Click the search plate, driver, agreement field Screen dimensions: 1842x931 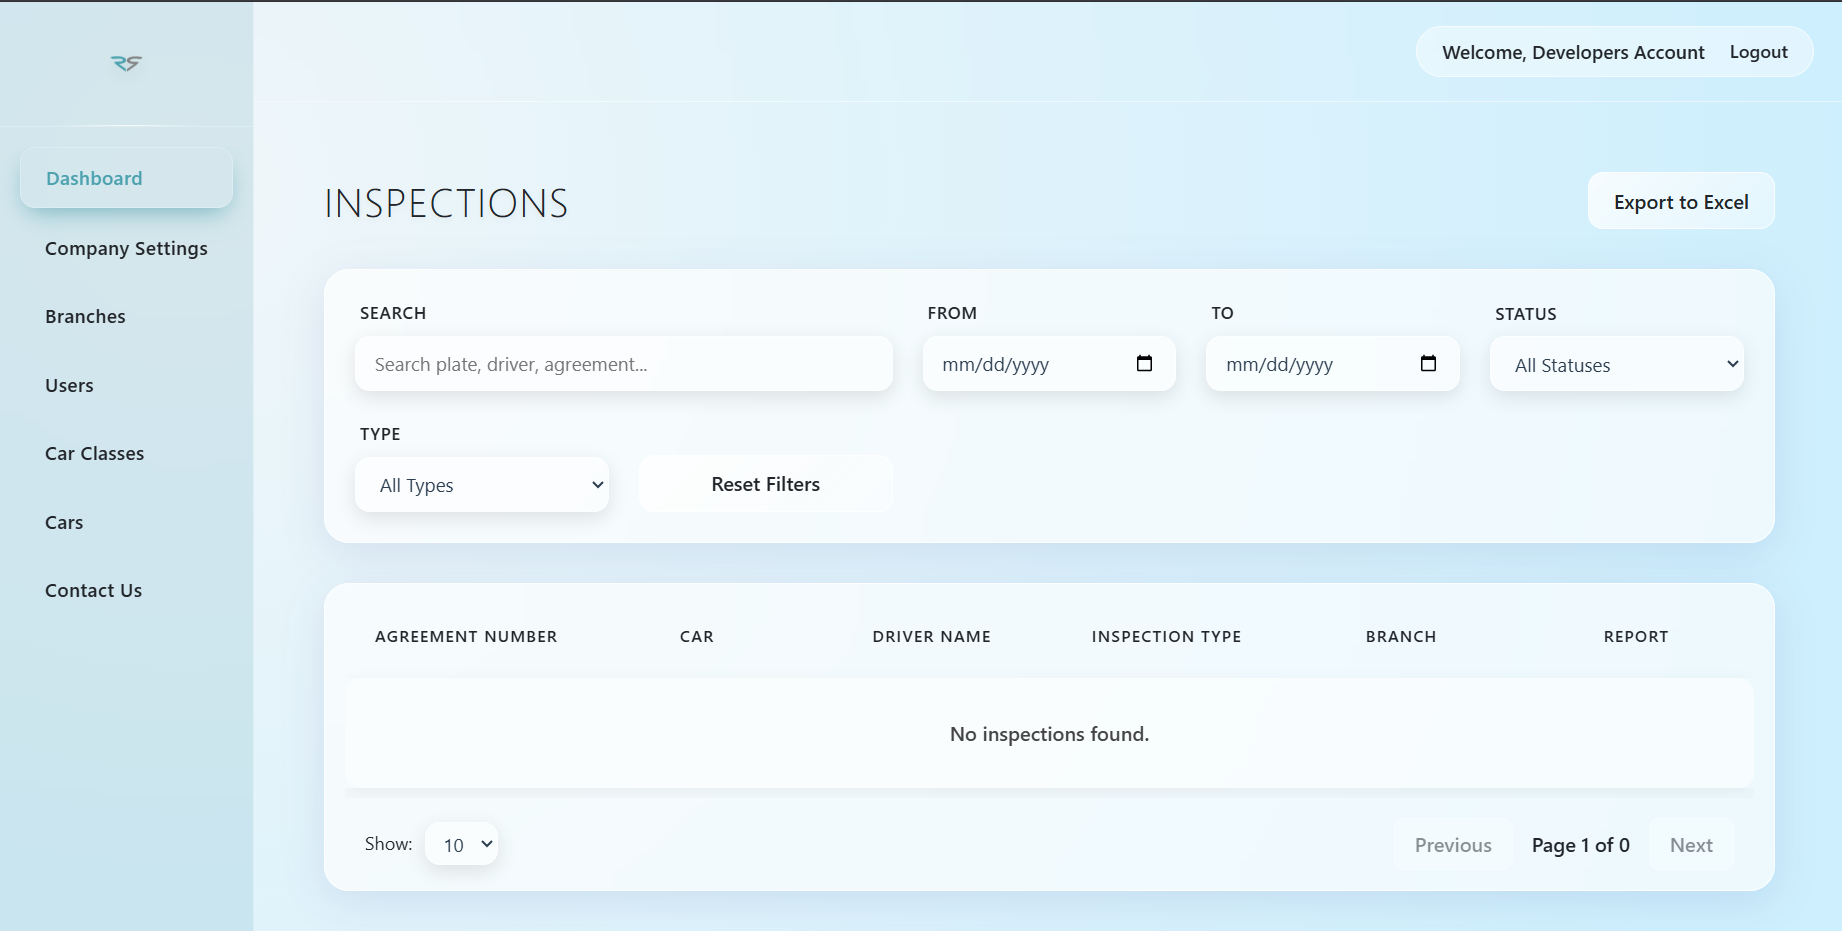[623, 364]
